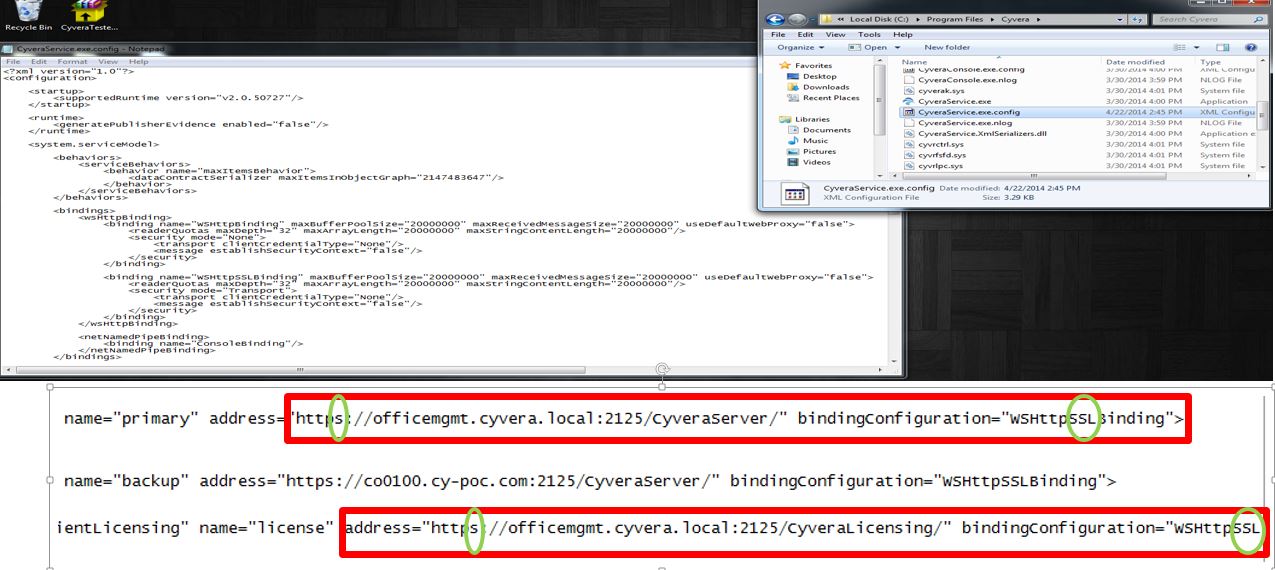The width and height of the screenshot is (1275, 570).
Task: Select the CyveraService.exe.config file row
Action: click(x=1078, y=112)
